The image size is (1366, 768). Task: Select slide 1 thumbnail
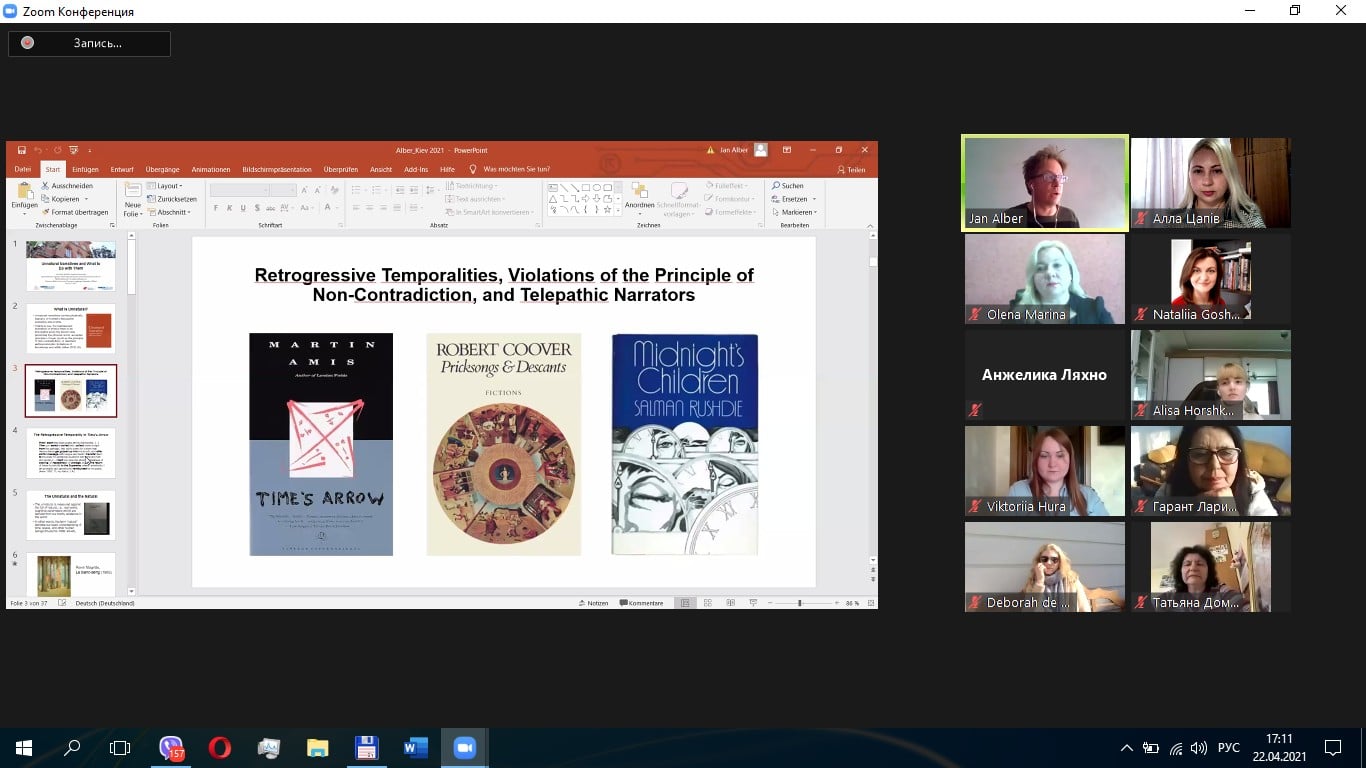(x=71, y=265)
